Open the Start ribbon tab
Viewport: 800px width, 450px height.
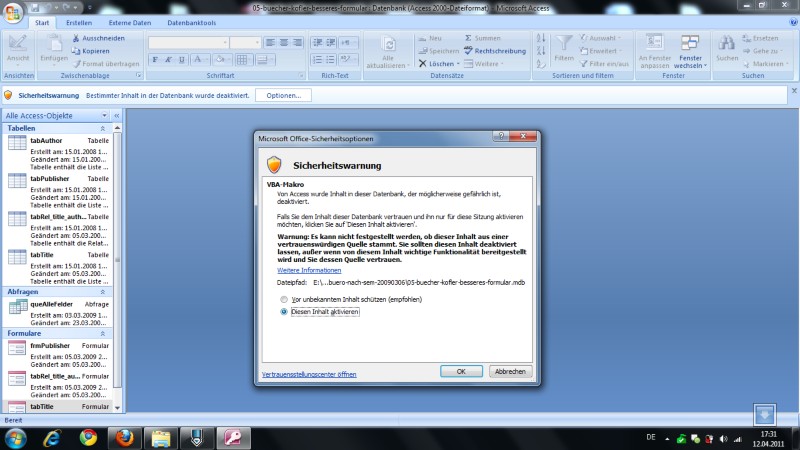point(42,23)
